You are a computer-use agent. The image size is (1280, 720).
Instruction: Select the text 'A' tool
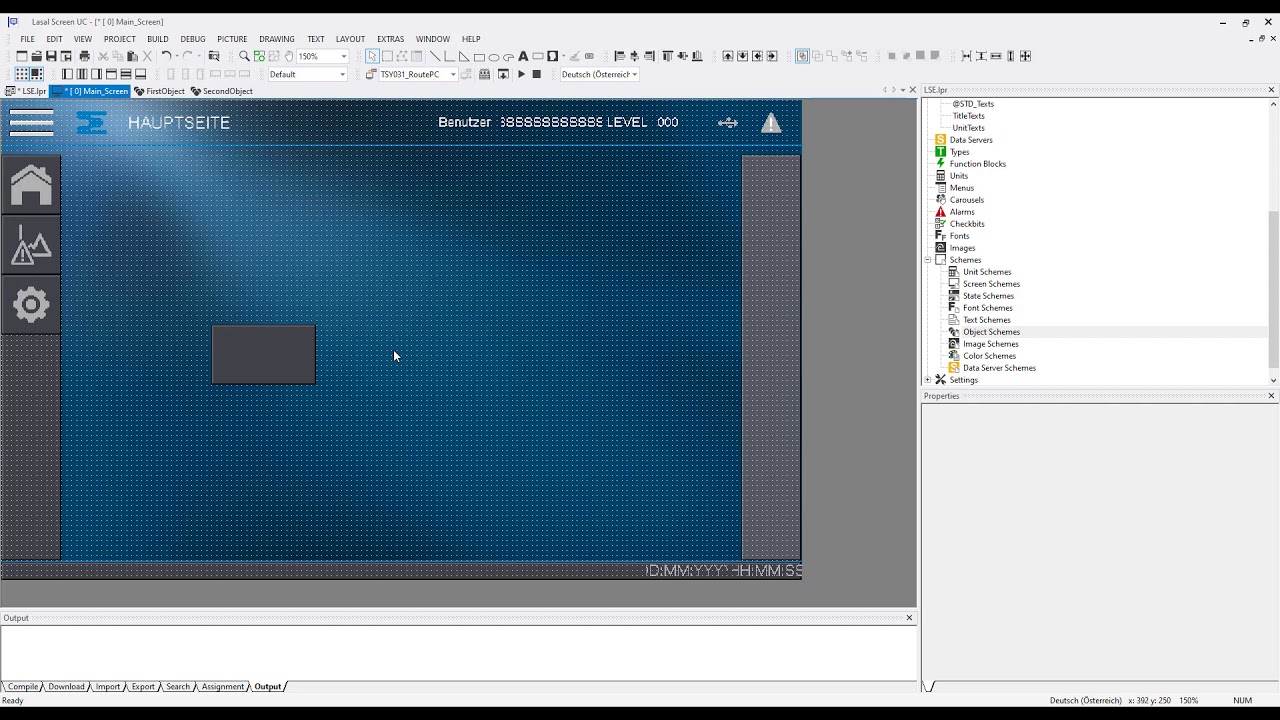(523, 56)
